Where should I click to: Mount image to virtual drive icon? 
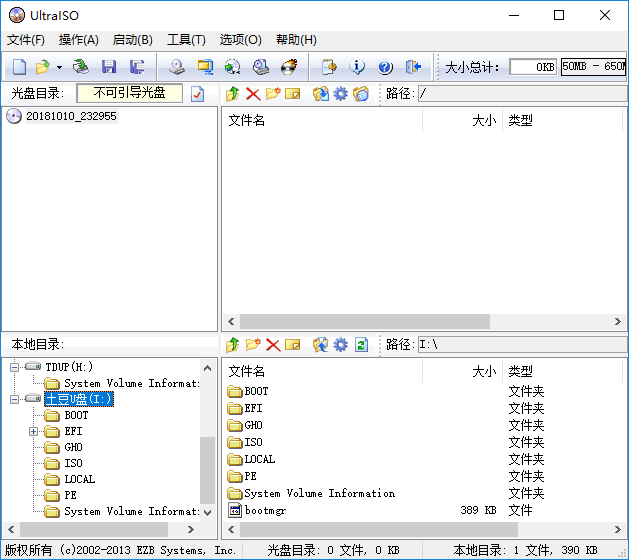tap(261, 67)
